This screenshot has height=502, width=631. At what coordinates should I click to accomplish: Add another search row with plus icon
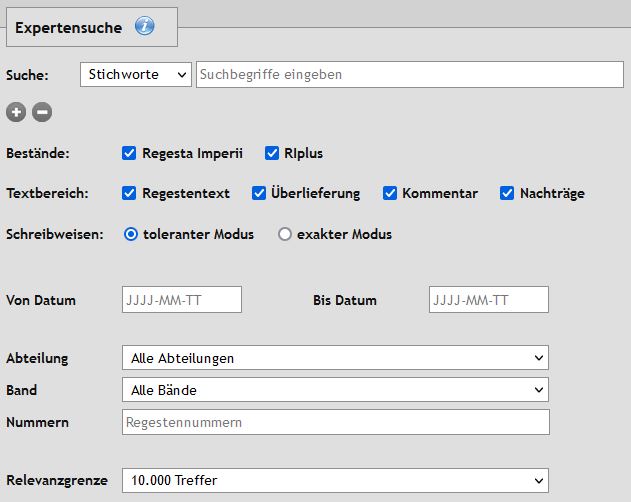(x=16, y=112)
